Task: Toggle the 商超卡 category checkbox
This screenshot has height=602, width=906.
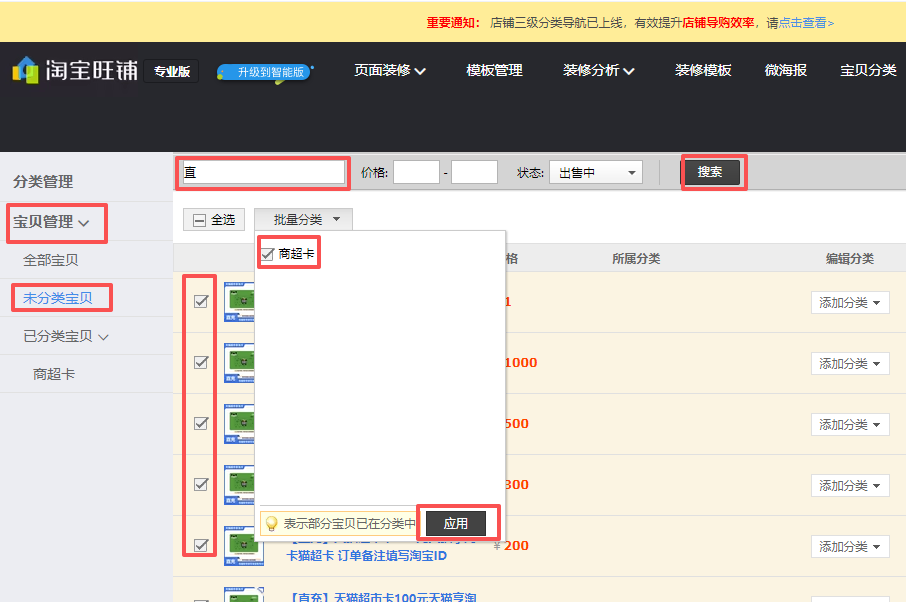Action: tap(268, 255)
